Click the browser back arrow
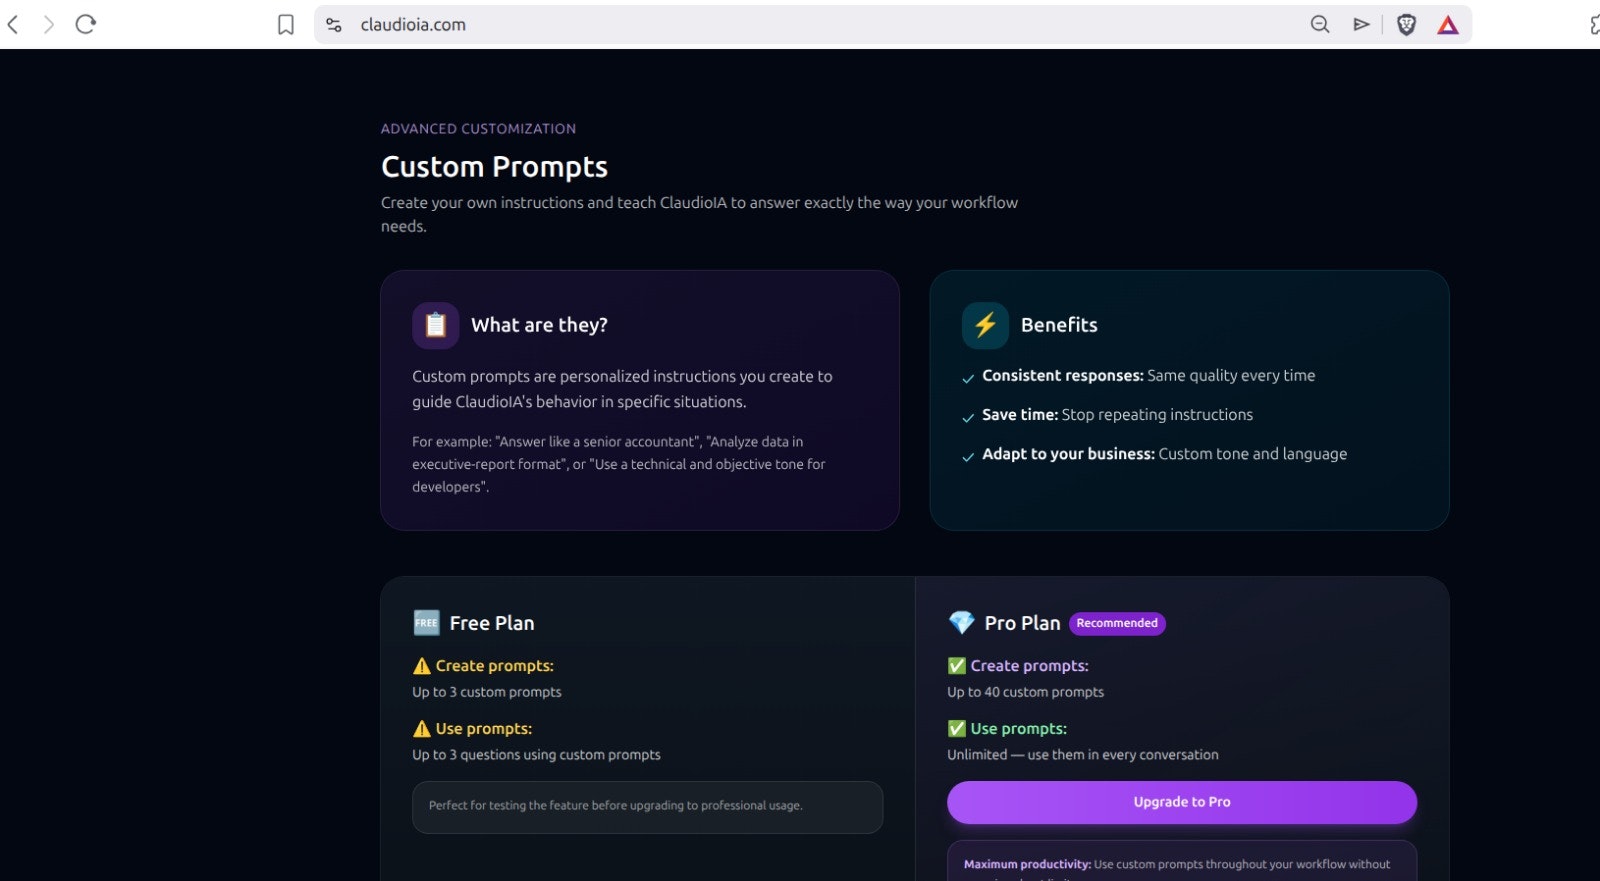Screen dimensions: 1600x881 pyautogui.click(x=13, y=24)
